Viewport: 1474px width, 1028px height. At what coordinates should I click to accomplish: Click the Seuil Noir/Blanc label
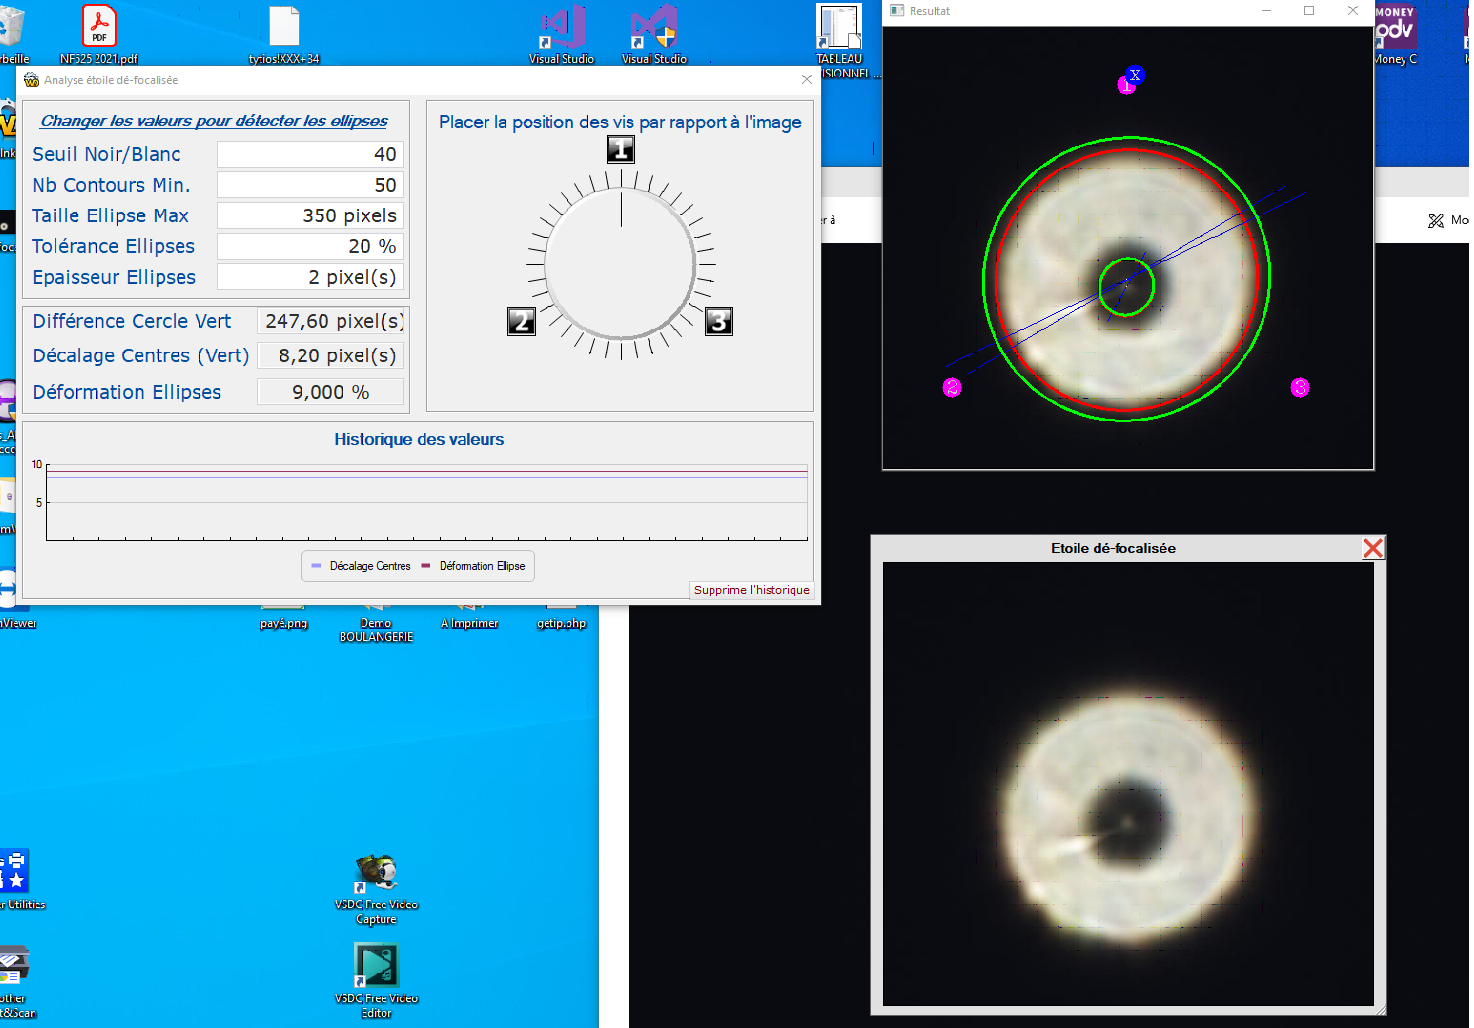point(106,154)
